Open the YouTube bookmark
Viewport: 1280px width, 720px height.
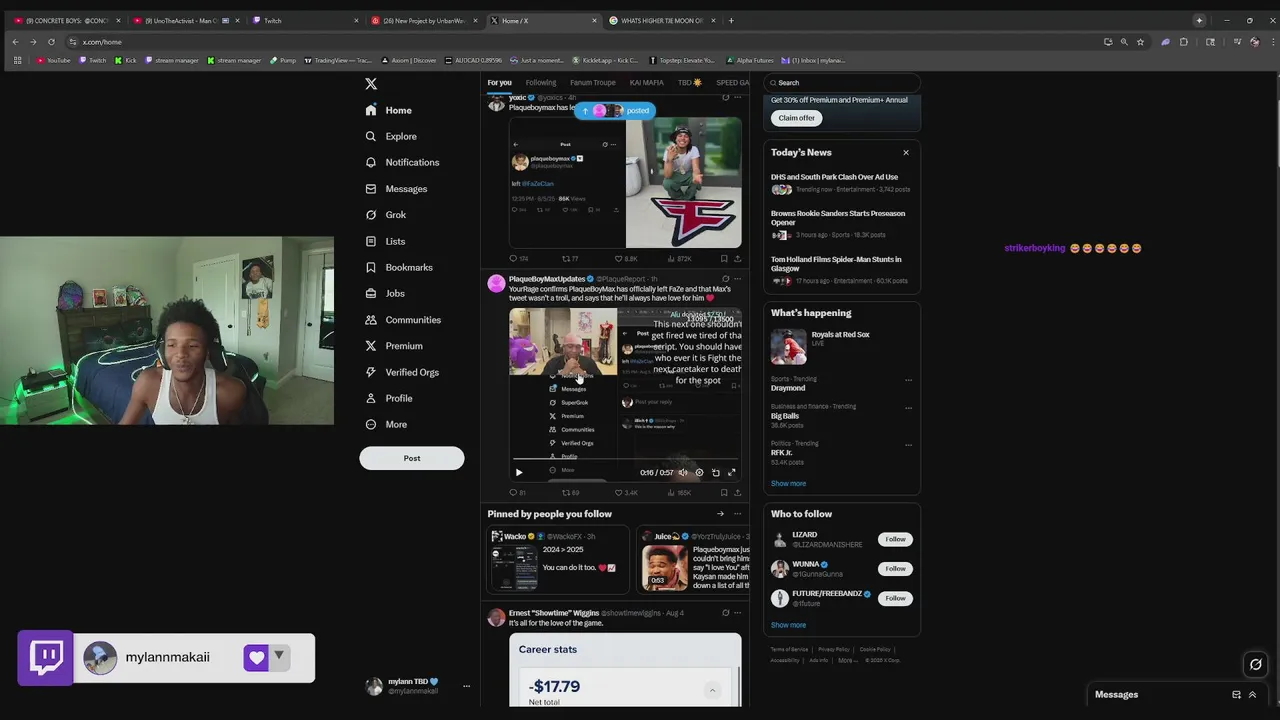(54, 60)
